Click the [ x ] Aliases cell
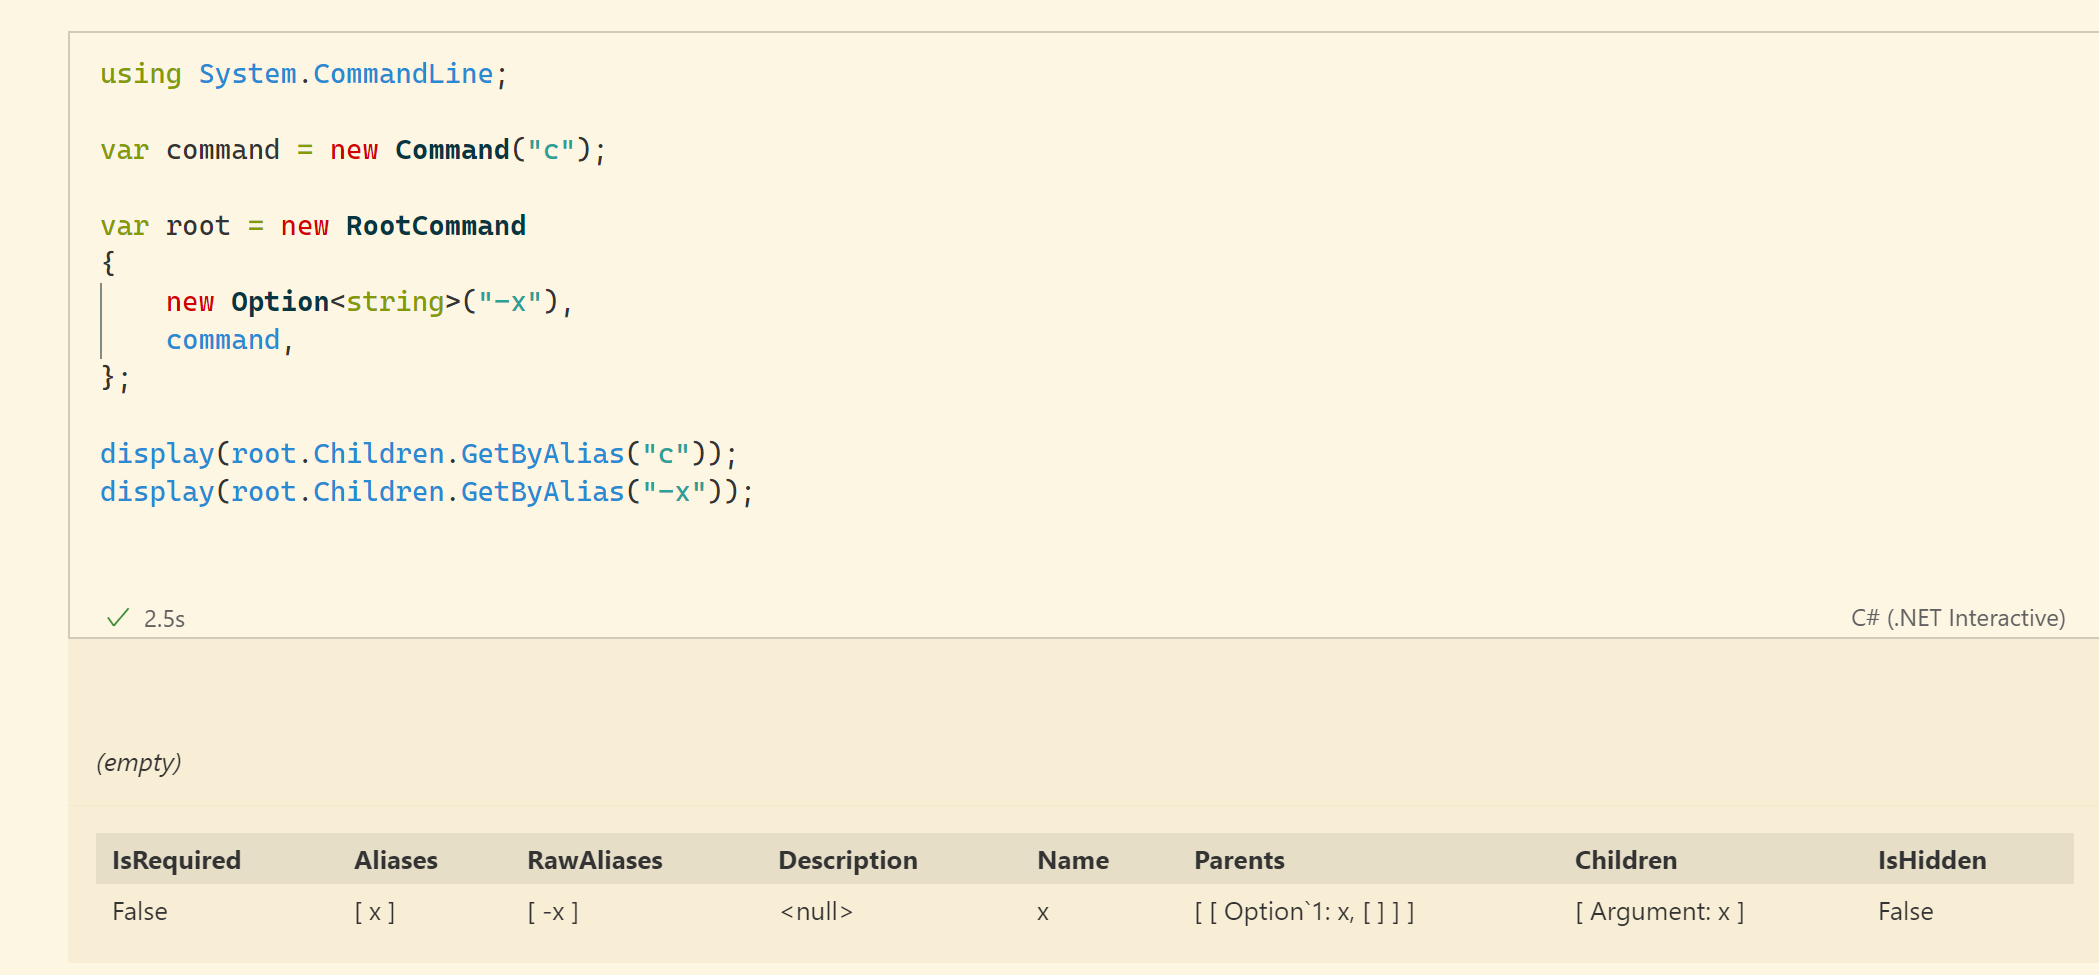The image size is (2099, 975). pyautogui.click(x=375, y=912)
